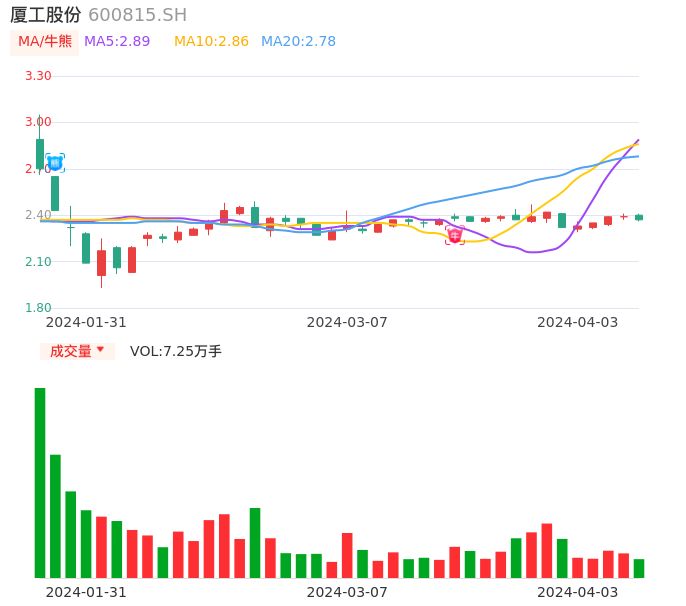Click the 2024-03-07 date label on price chart
This screenshot has width=686, height=606.
click(347, 322)
